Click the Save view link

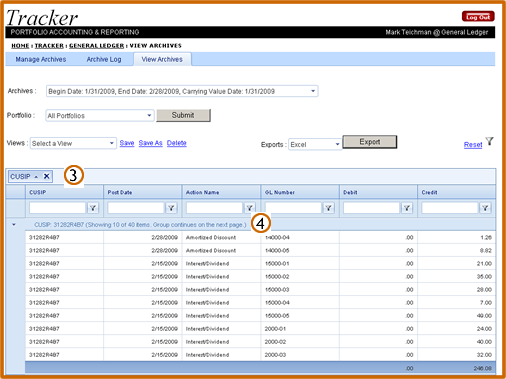tap(127, 143)
